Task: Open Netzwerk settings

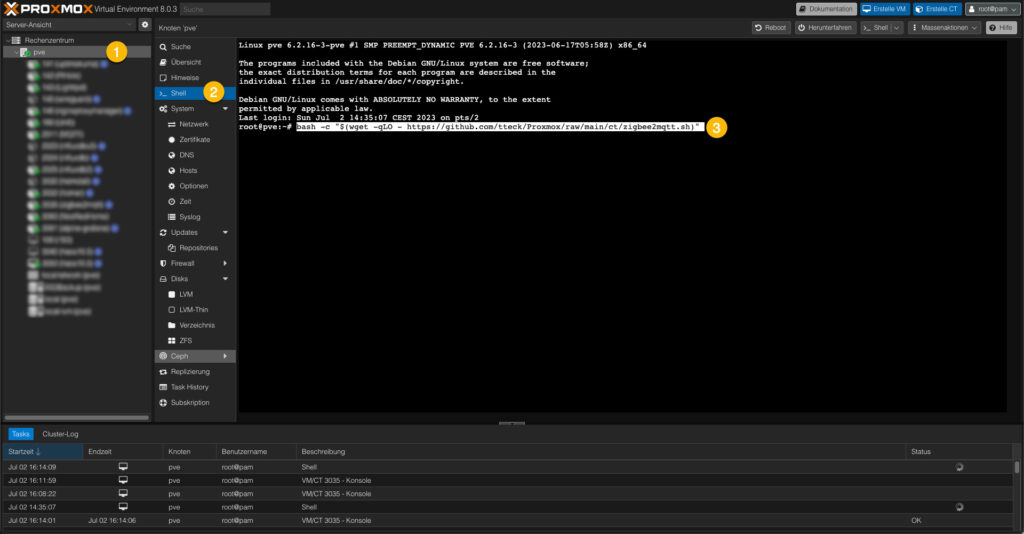Action: click(195, 124)
